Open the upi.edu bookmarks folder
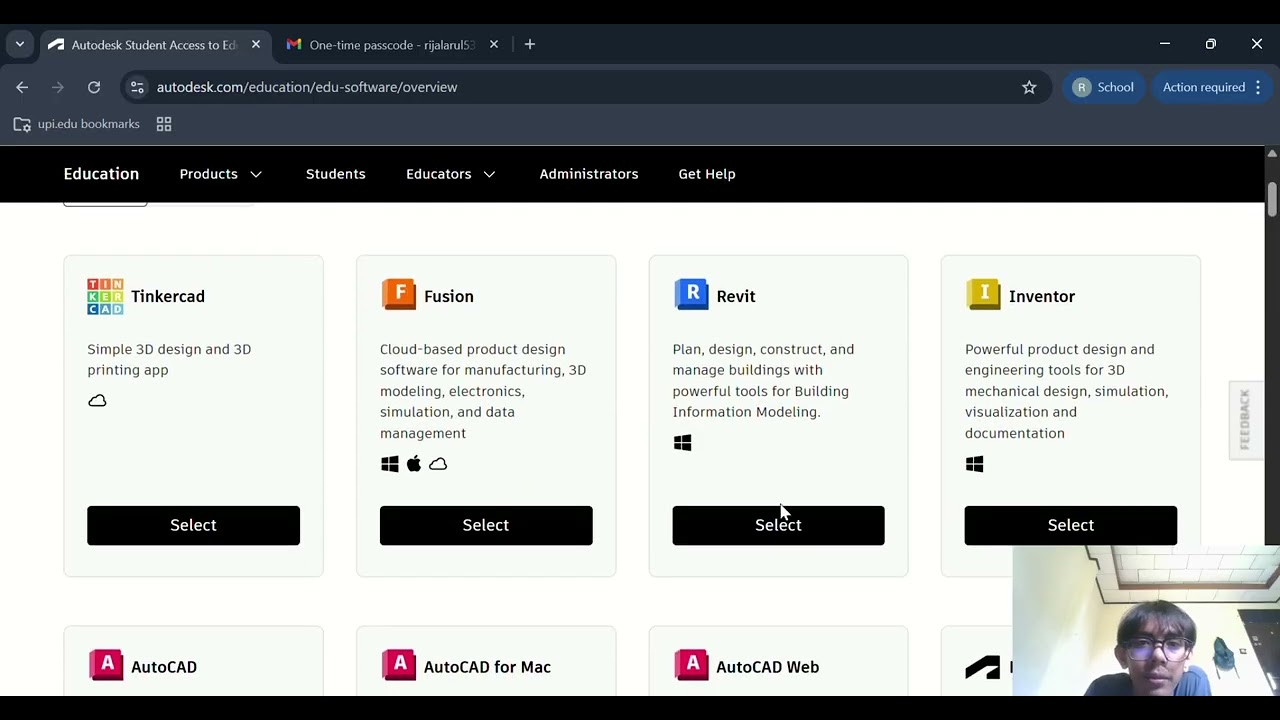Viewport: 1280px width, 720px height. 77,124
